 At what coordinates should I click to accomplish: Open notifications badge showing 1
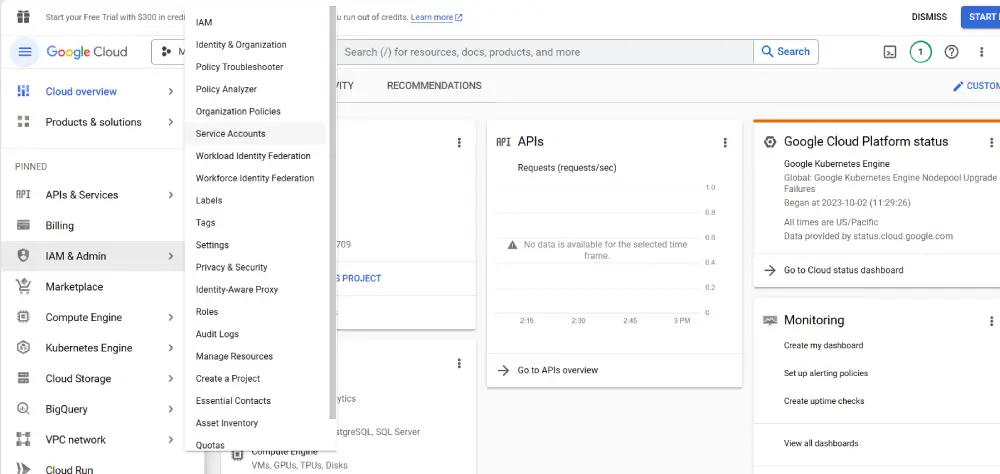[920, 52]
